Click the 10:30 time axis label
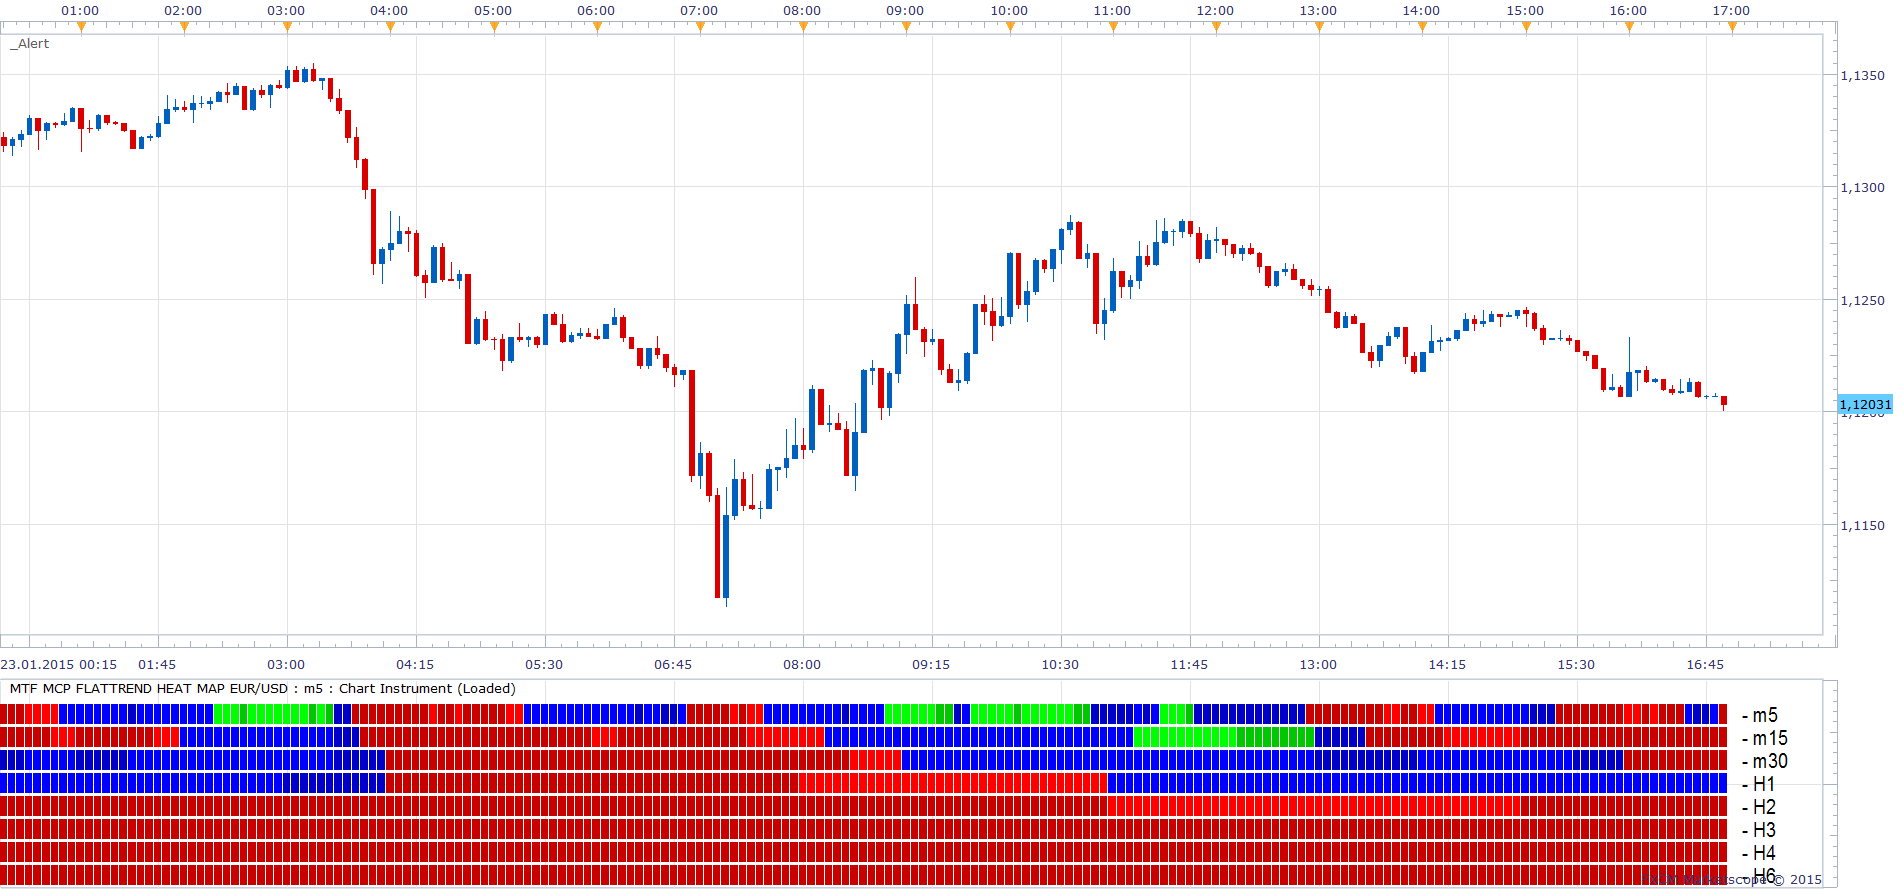Image resolution: width=1903 pixels, height=889 pixels. tap(1060, 664)
